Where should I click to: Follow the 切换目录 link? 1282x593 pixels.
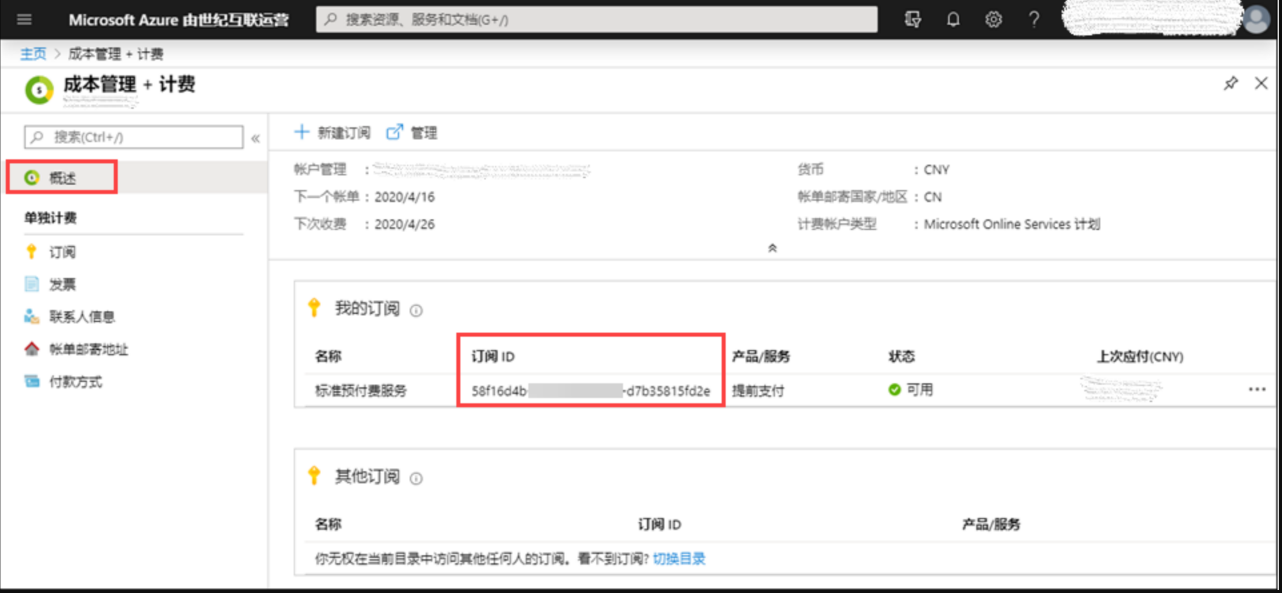pos(679,558)
